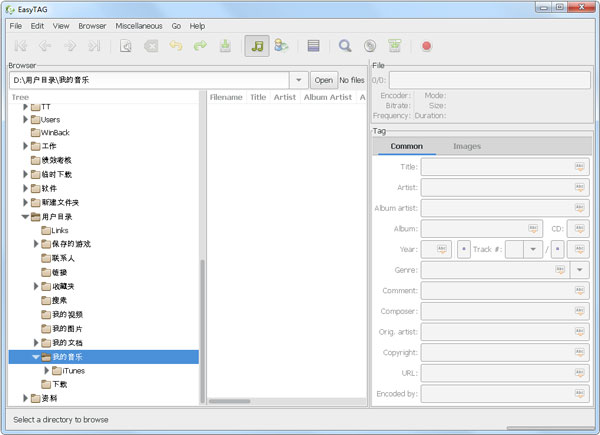Screen dimensions: 600x435
Task: Collapse the 我的音乐 folder node
Action: [x=36, y=357]
